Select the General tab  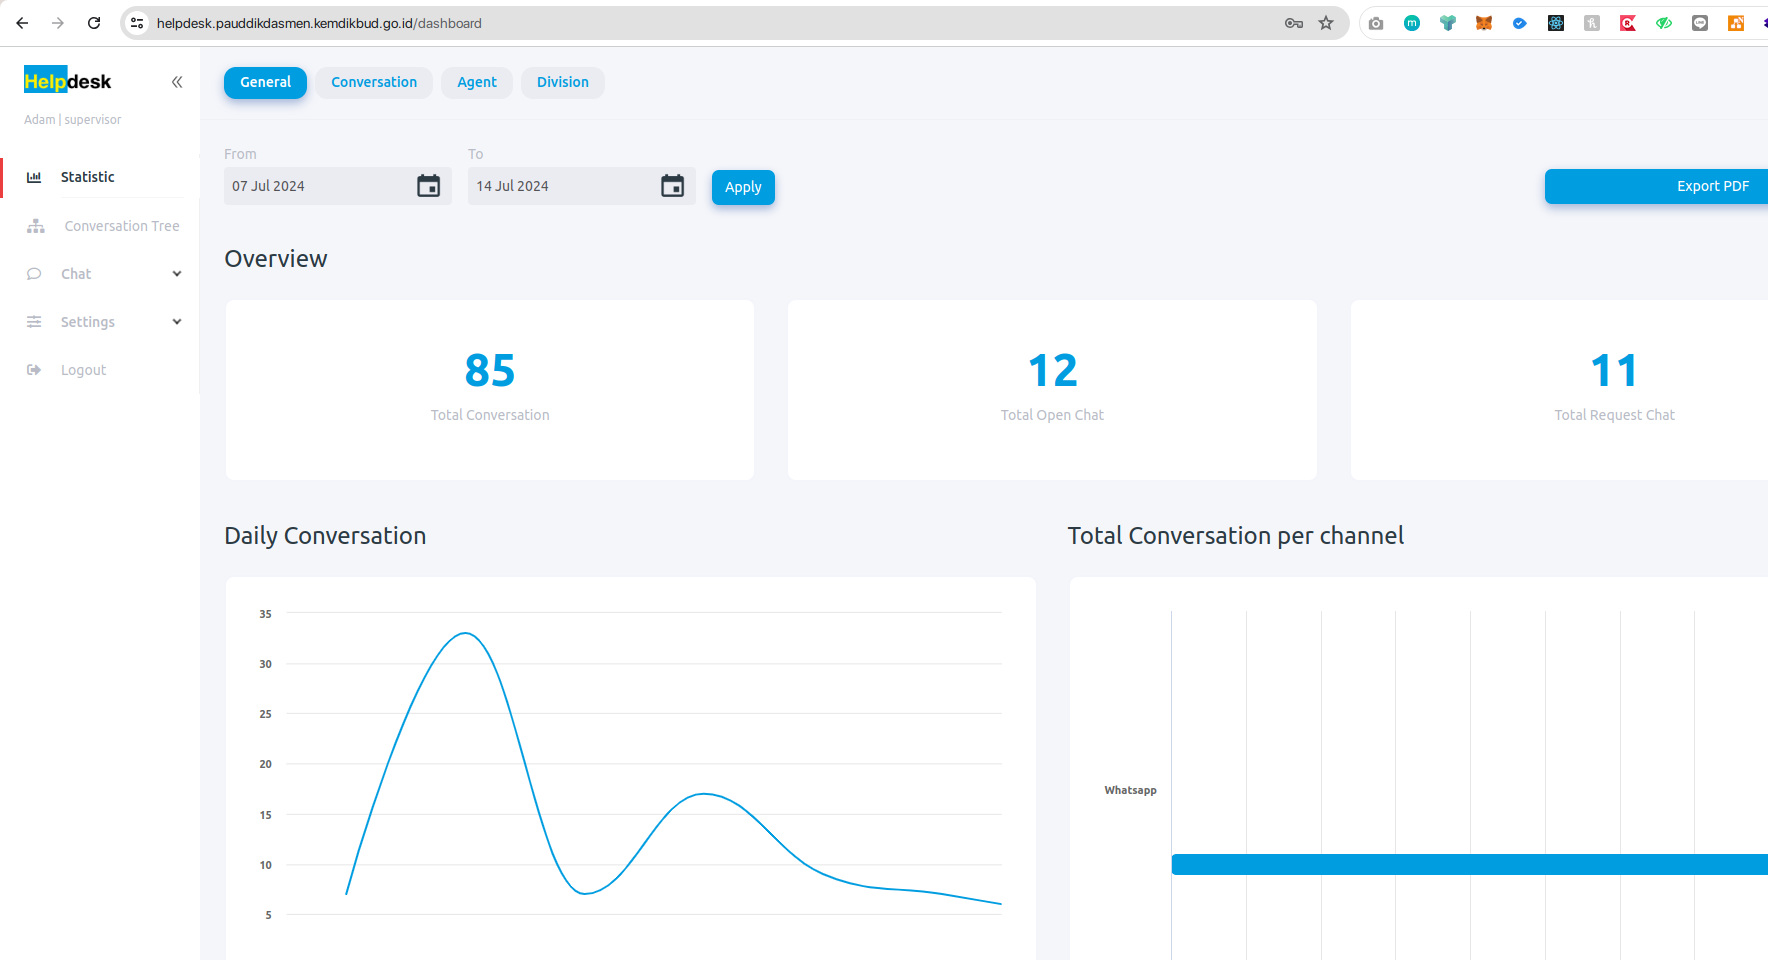pos(265,82)
